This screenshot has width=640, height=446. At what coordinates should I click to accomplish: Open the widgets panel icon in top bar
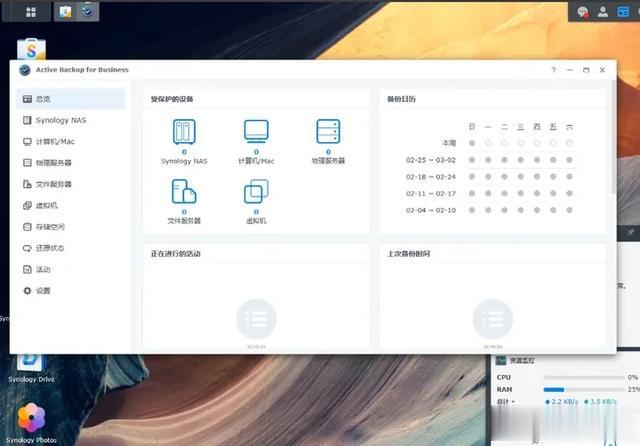[x=623, y=12]
